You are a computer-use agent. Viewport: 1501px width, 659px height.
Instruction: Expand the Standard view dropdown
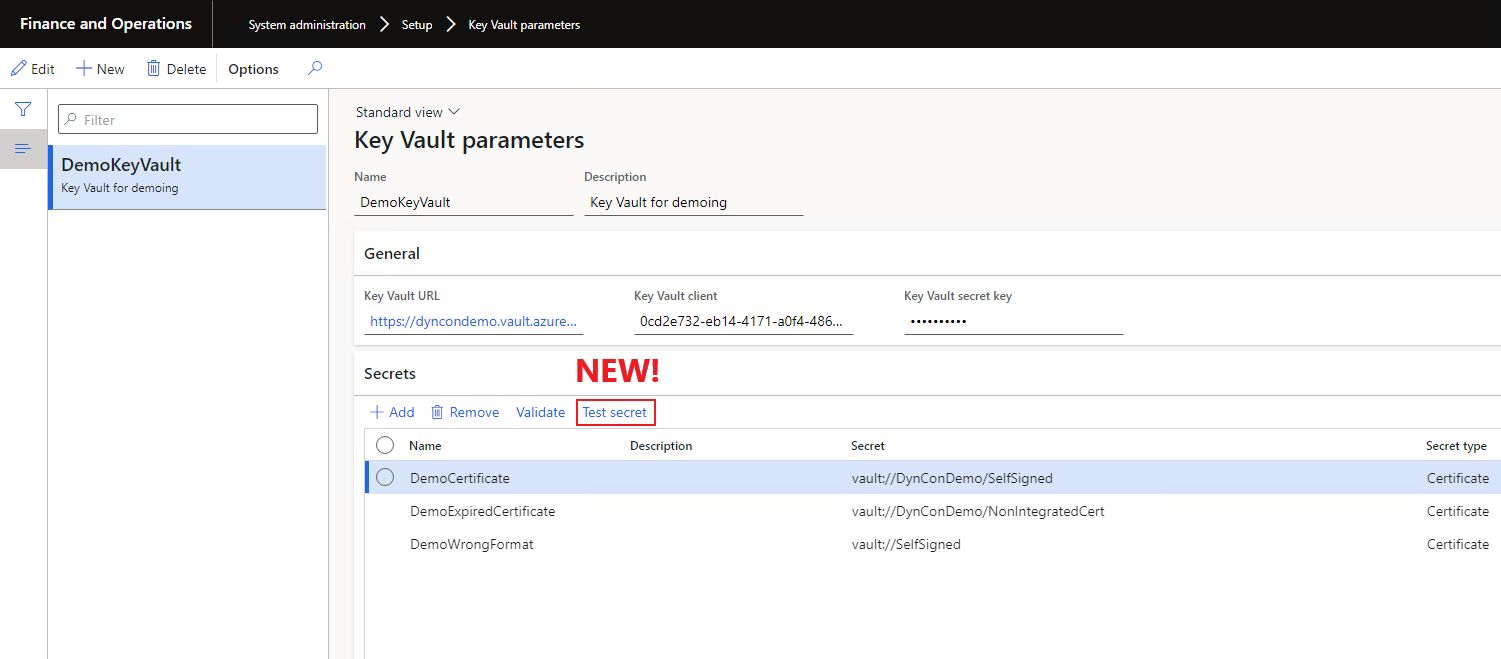407,112
